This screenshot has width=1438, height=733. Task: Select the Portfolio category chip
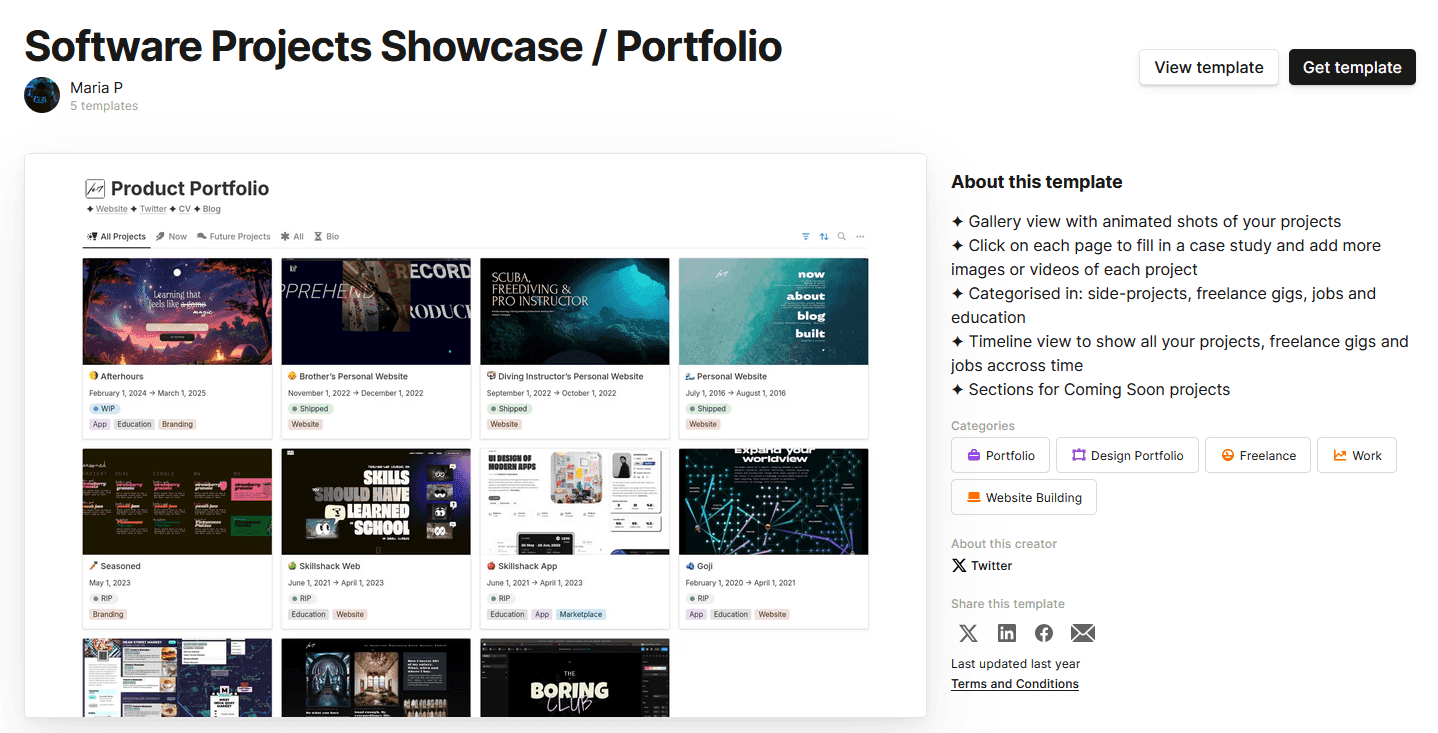coord(1000,455)
